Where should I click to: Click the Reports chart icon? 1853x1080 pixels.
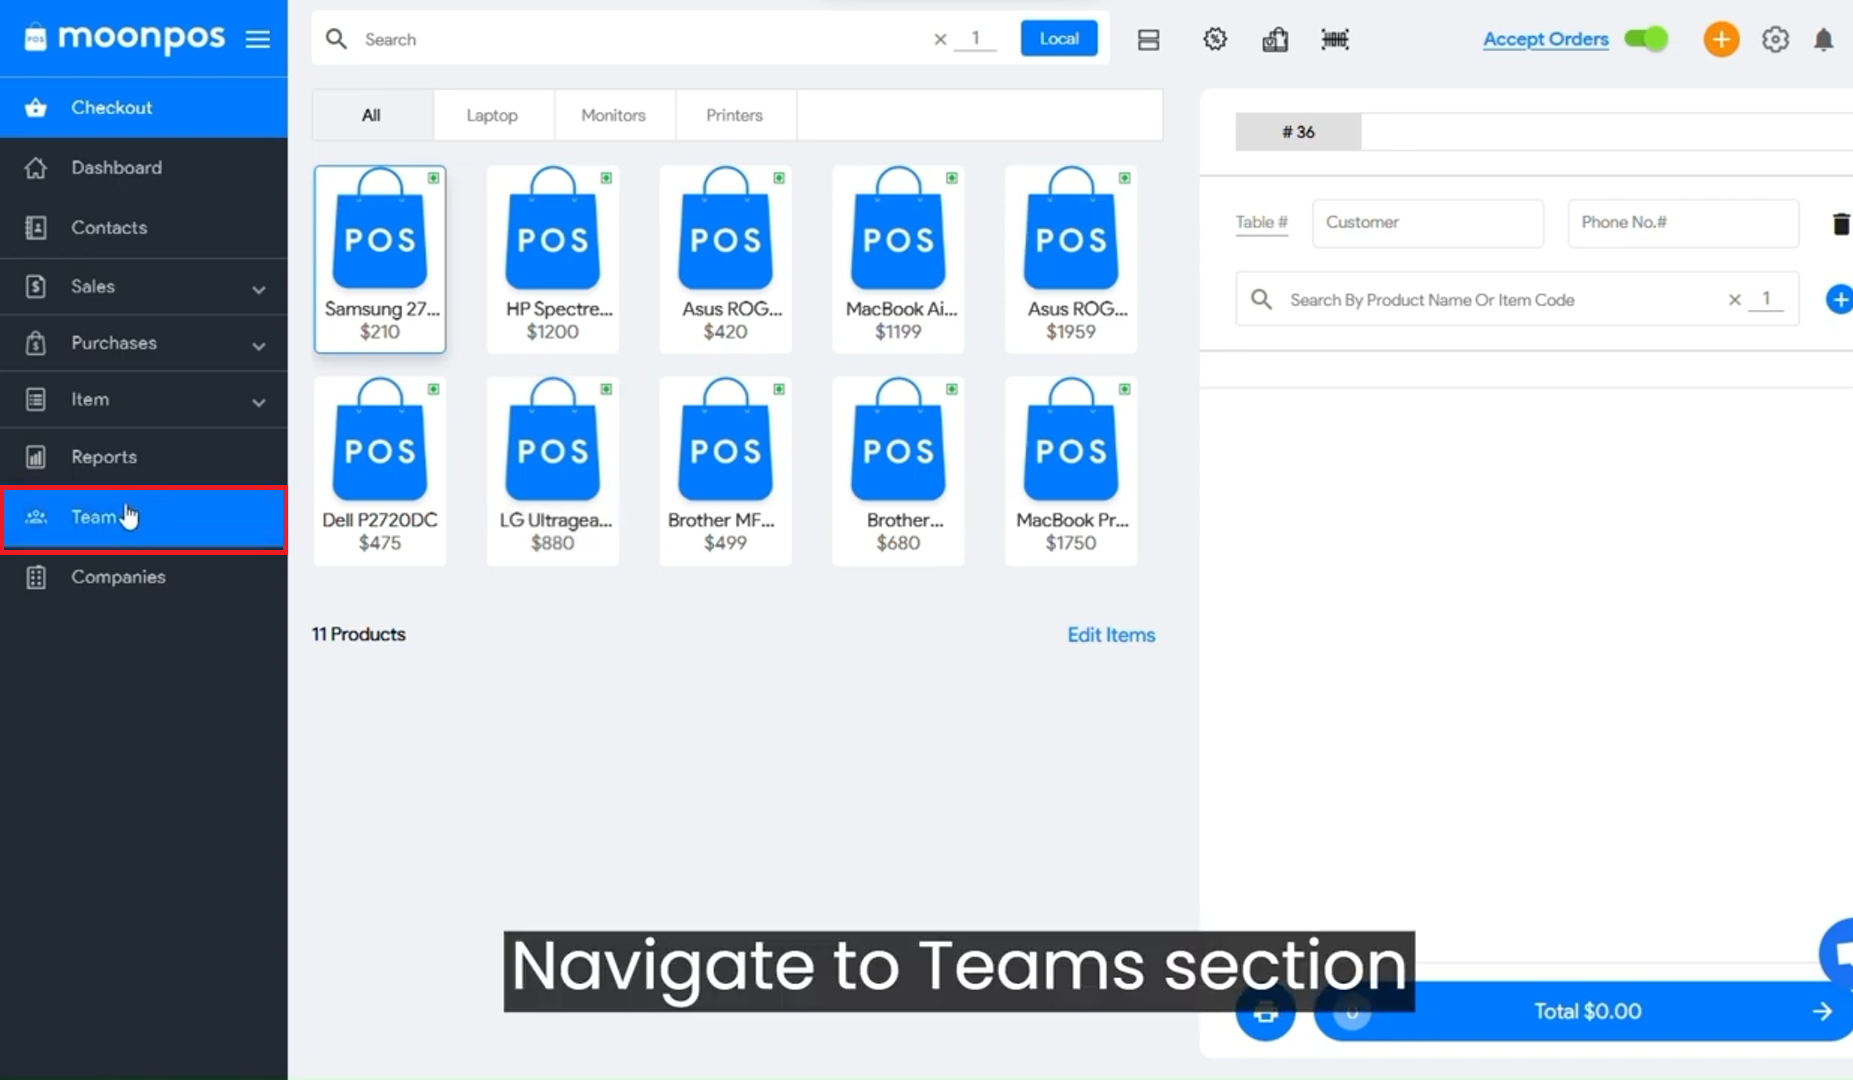36,457
